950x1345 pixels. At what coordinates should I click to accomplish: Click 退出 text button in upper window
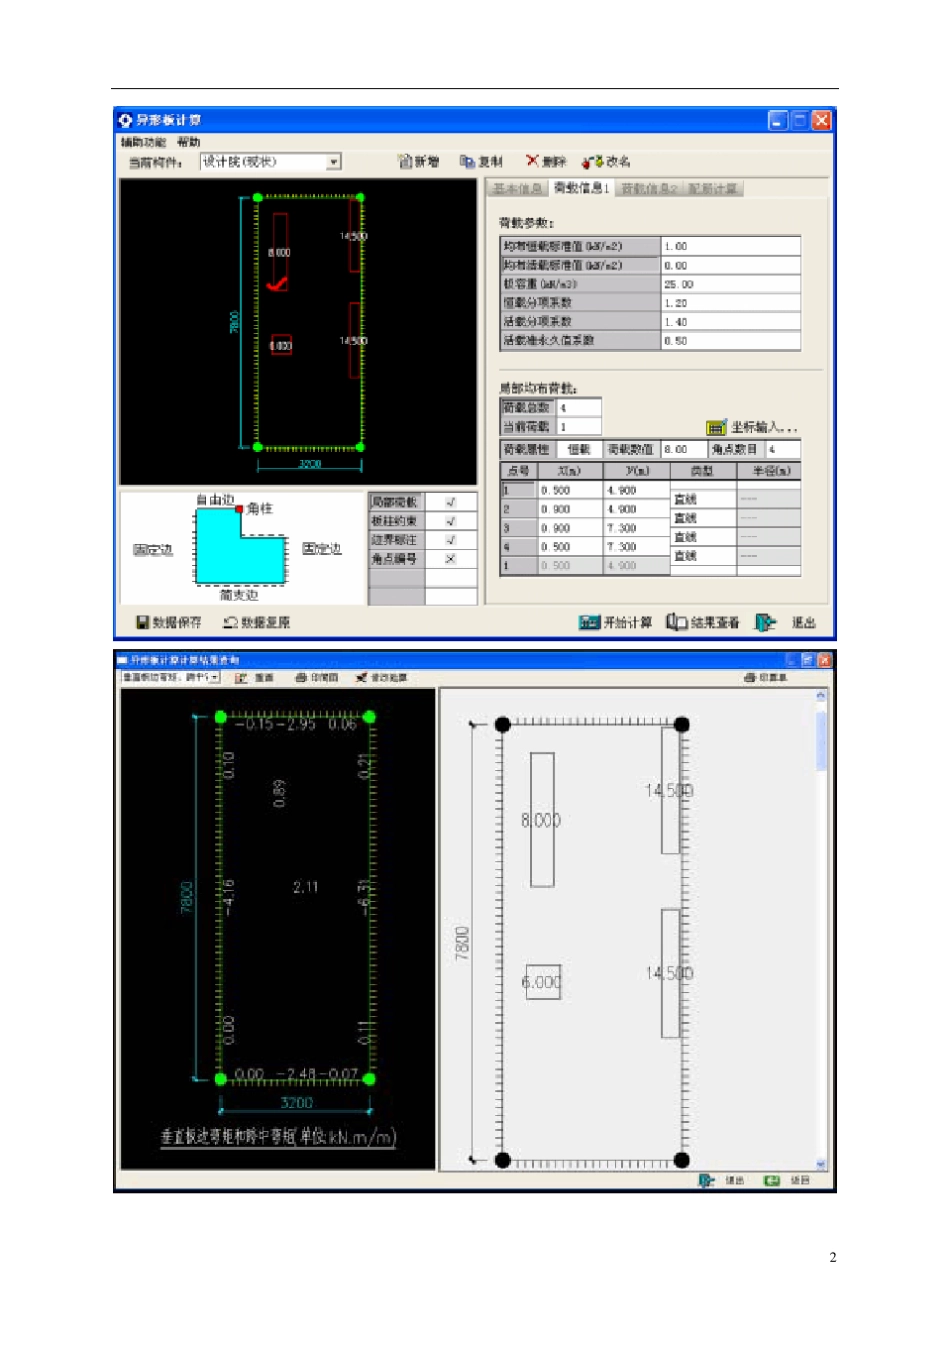tap(804, 622)
